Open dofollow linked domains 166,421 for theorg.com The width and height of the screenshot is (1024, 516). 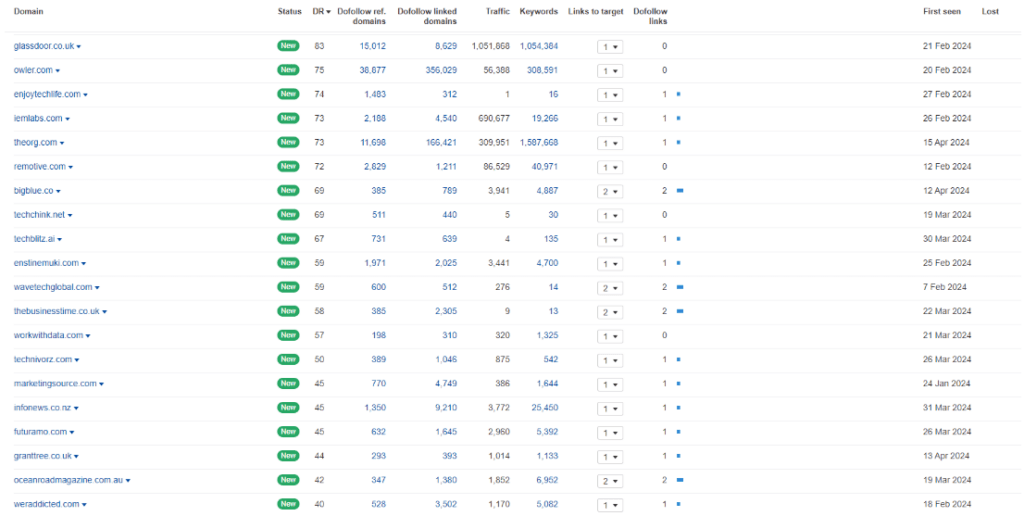pos(441,143)
